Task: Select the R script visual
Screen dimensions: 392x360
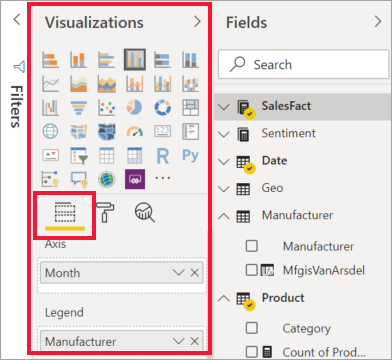Action: [x=163, y=156]
